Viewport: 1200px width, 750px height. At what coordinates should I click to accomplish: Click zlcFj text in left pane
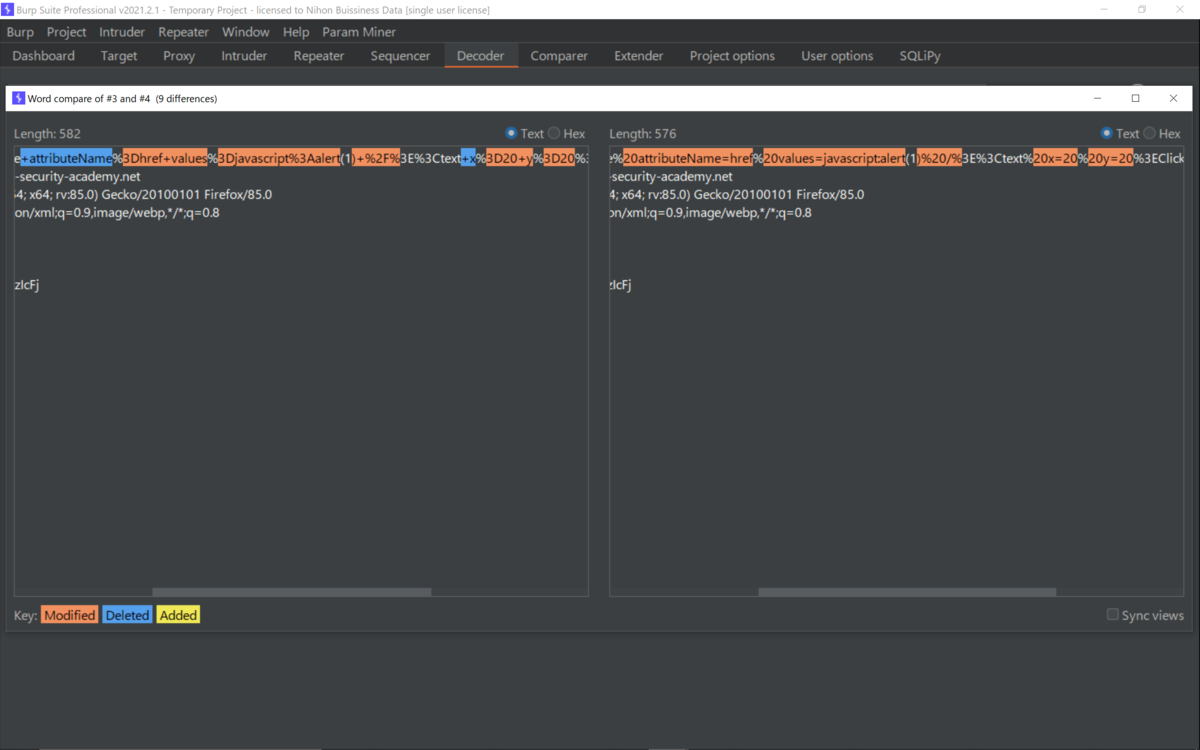(x=27, y=285)
